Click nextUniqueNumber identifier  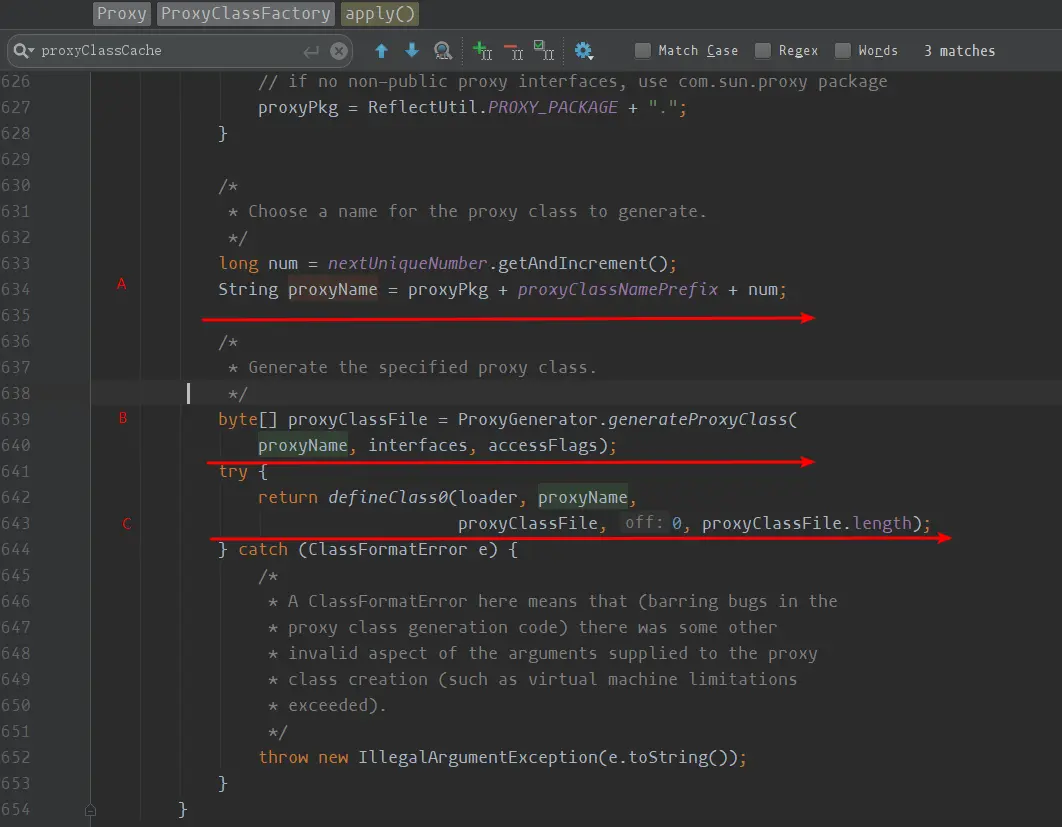point(407,263)
